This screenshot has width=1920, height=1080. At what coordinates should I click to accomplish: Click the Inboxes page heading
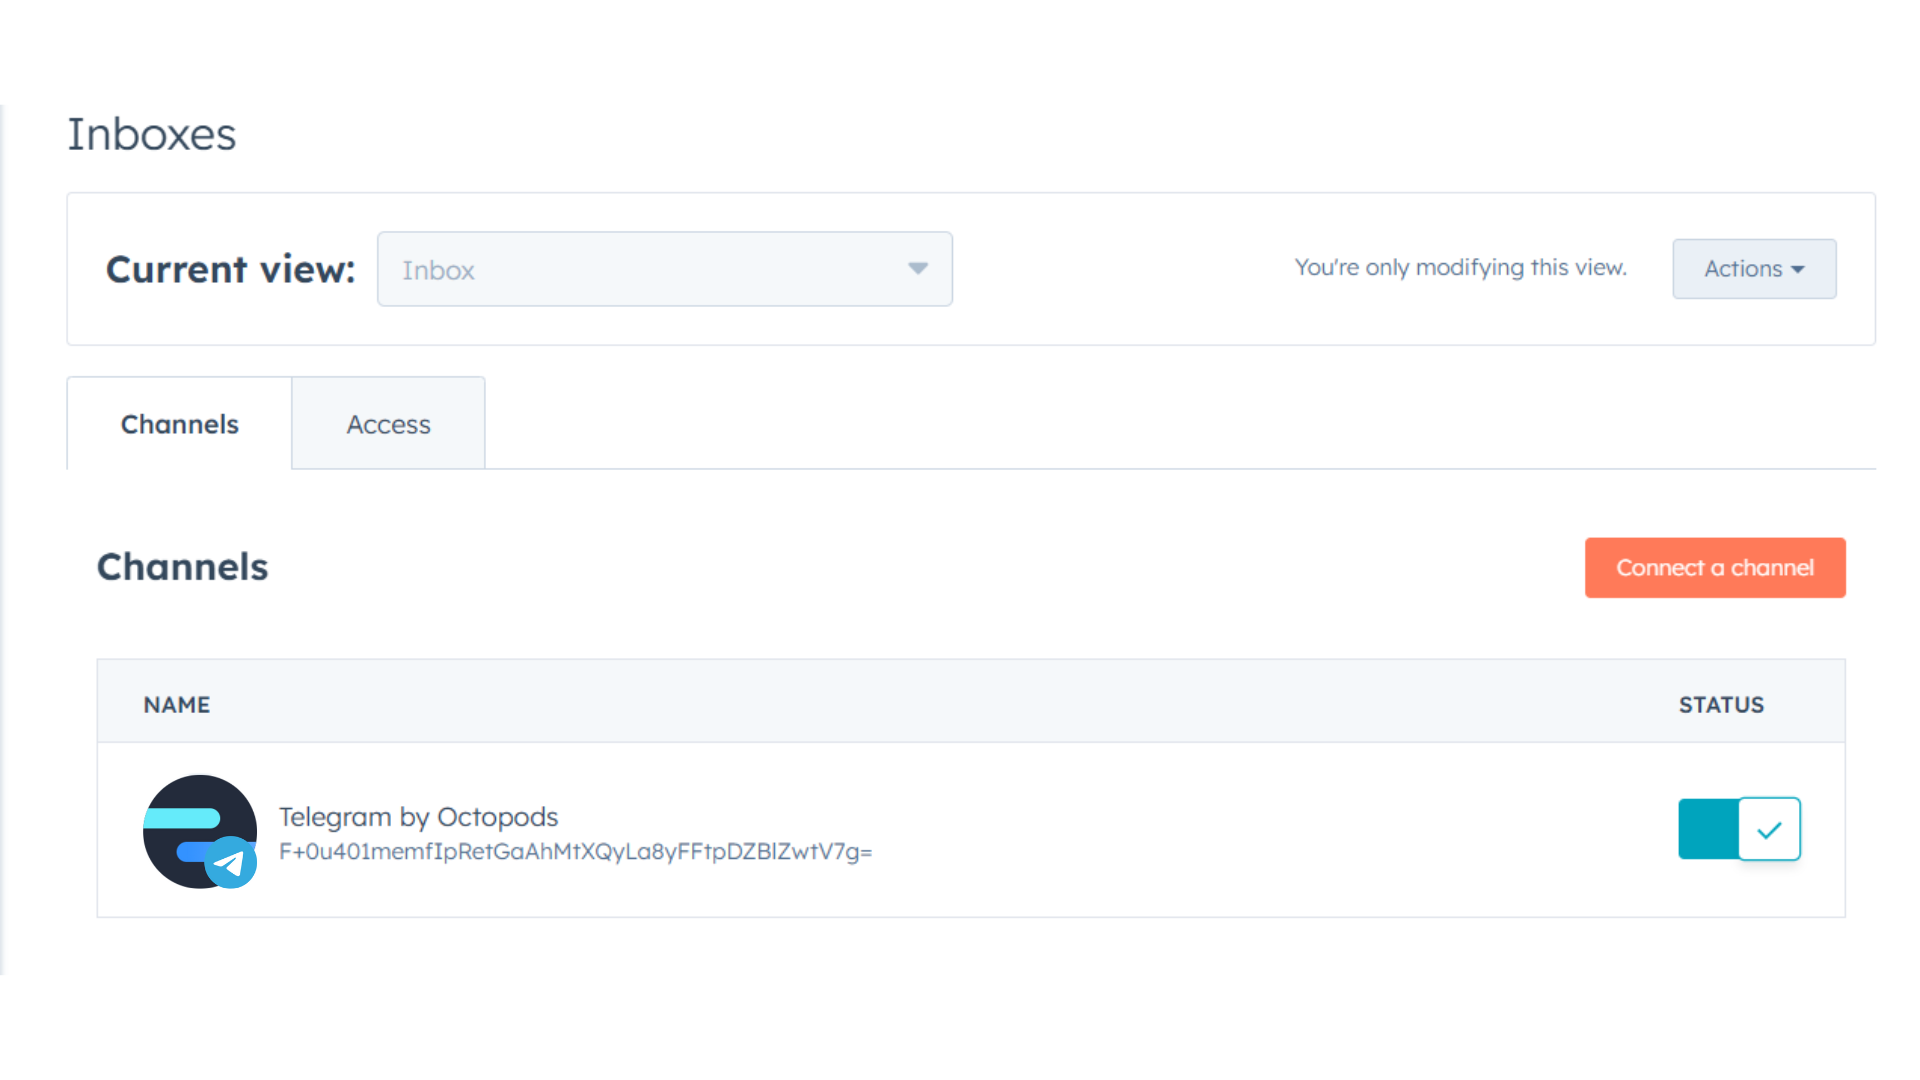152,135
